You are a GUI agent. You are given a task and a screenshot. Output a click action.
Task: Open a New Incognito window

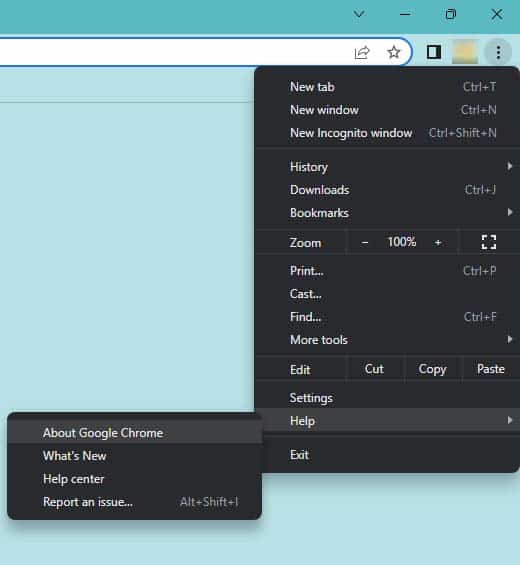click(387, 133)
